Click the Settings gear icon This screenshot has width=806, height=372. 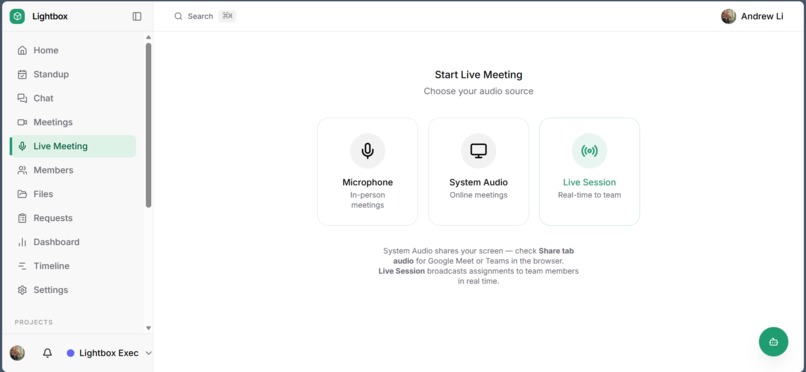pos(22,290)
